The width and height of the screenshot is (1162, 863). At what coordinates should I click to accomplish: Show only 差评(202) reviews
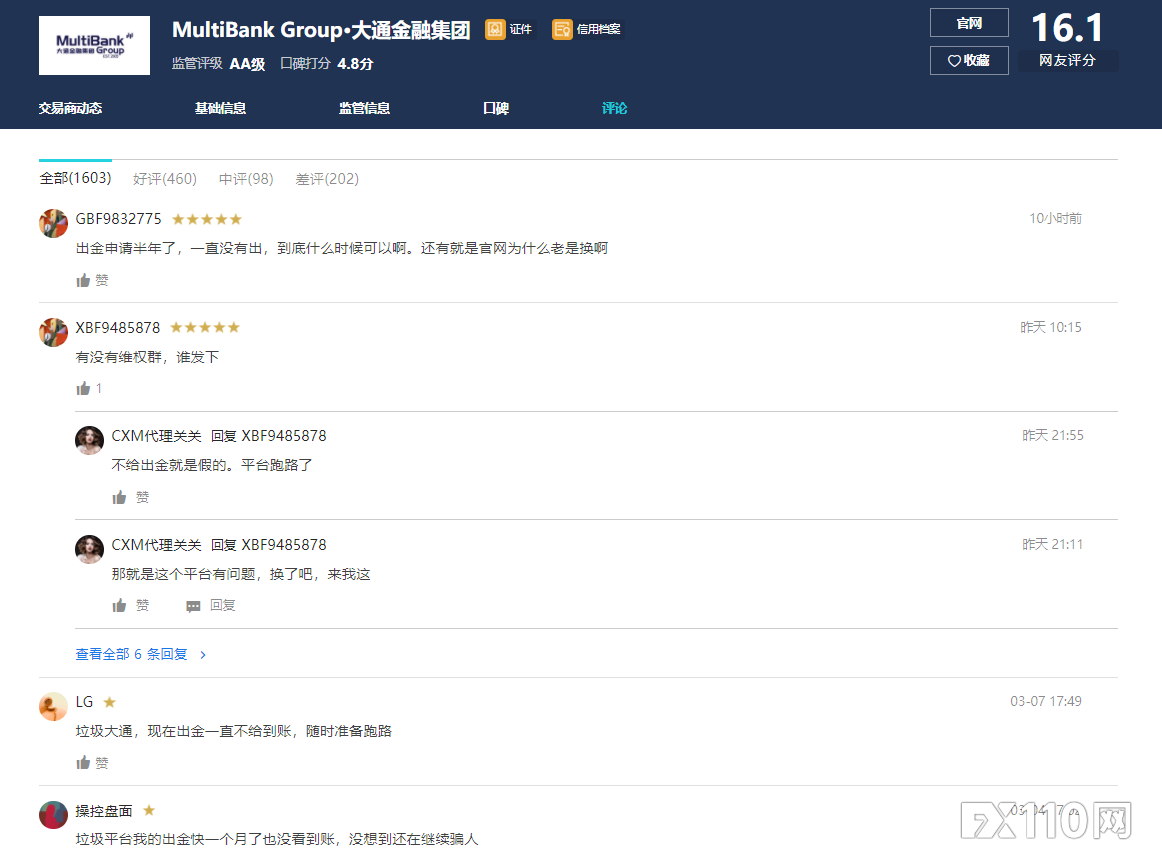point(327,179)
